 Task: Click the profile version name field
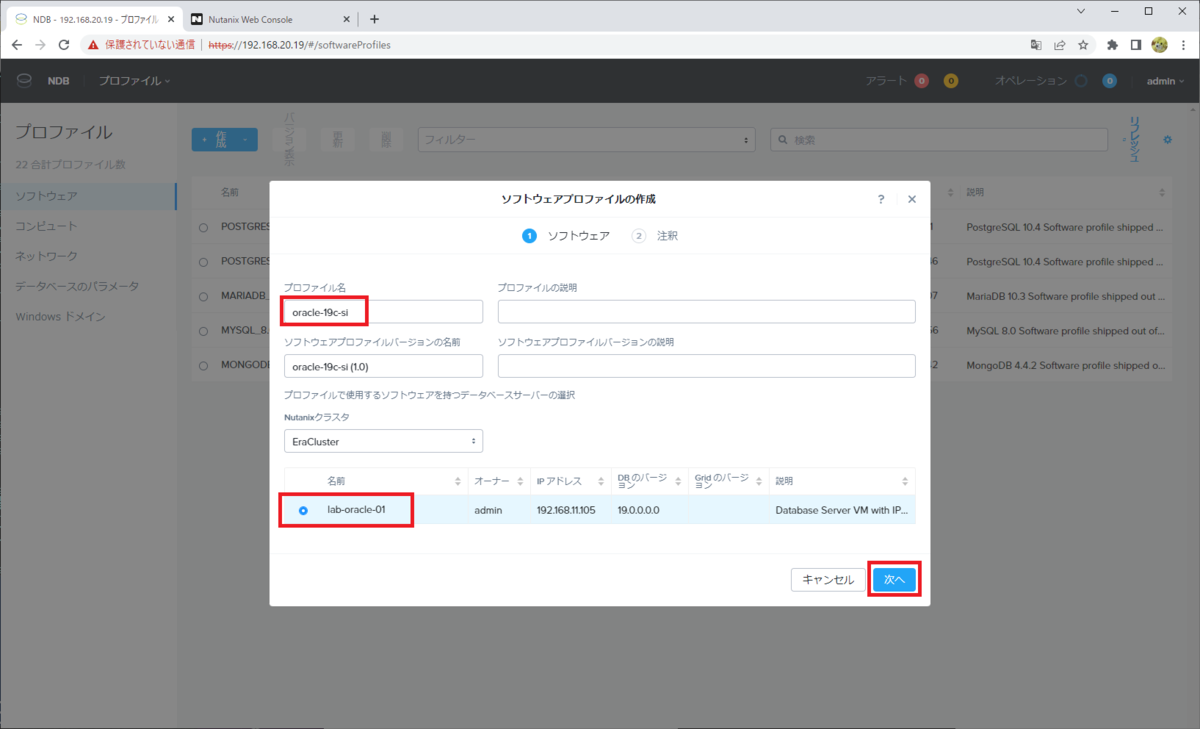383,366
